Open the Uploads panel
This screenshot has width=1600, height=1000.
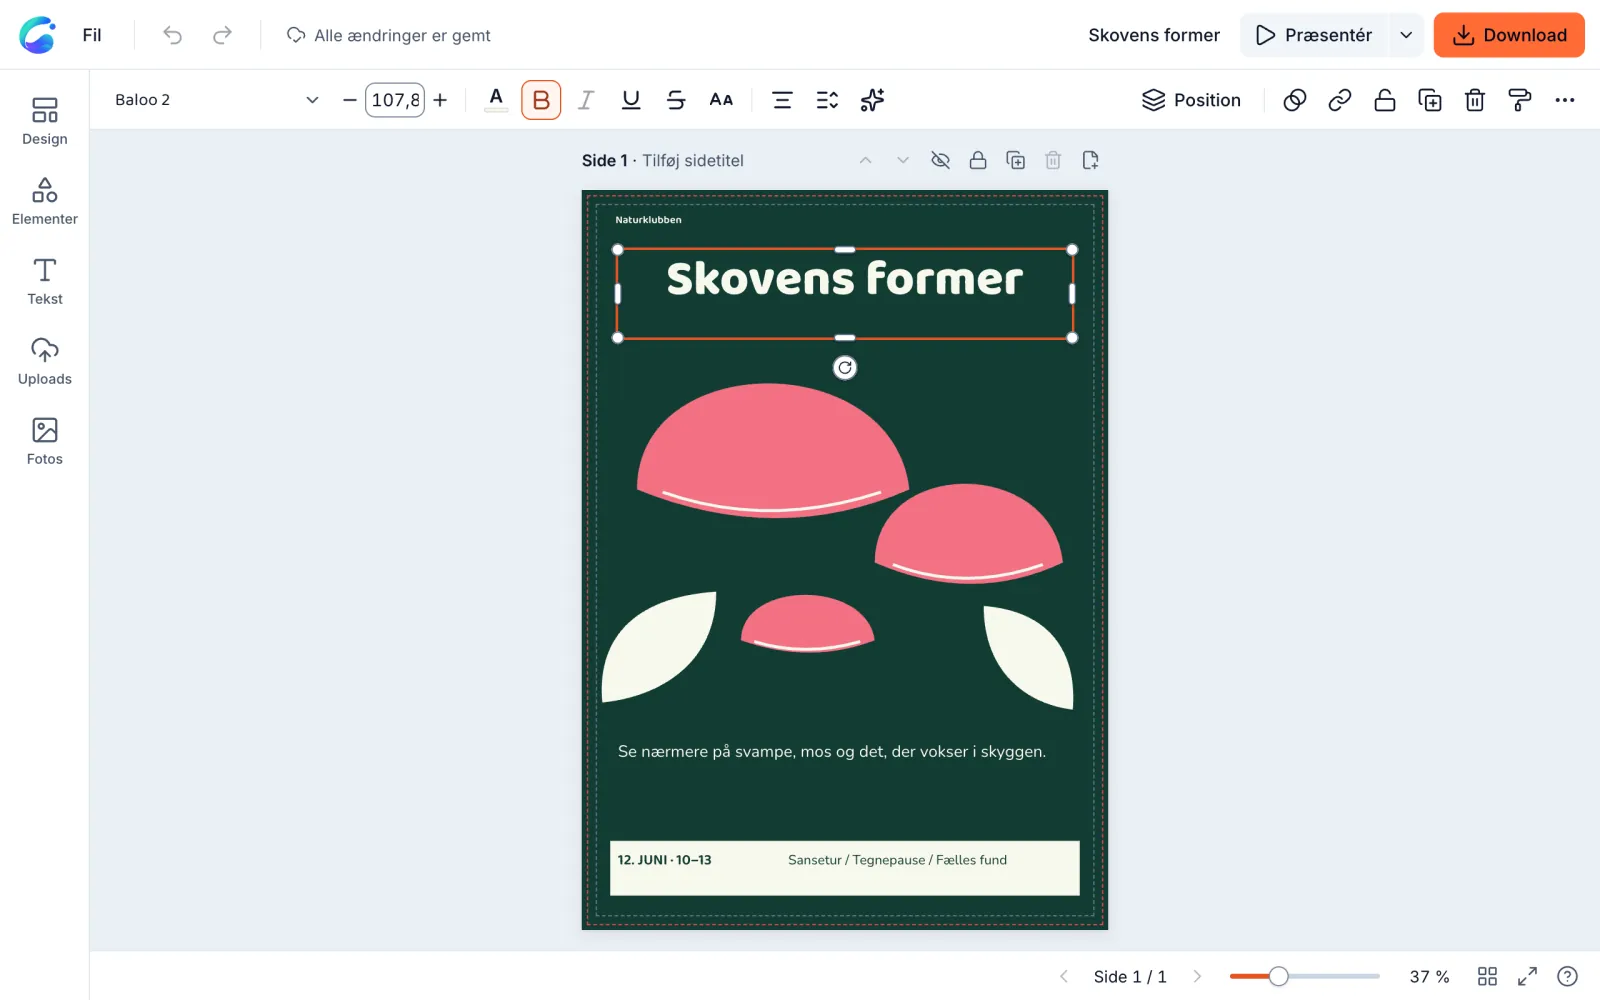pos(44,361)
